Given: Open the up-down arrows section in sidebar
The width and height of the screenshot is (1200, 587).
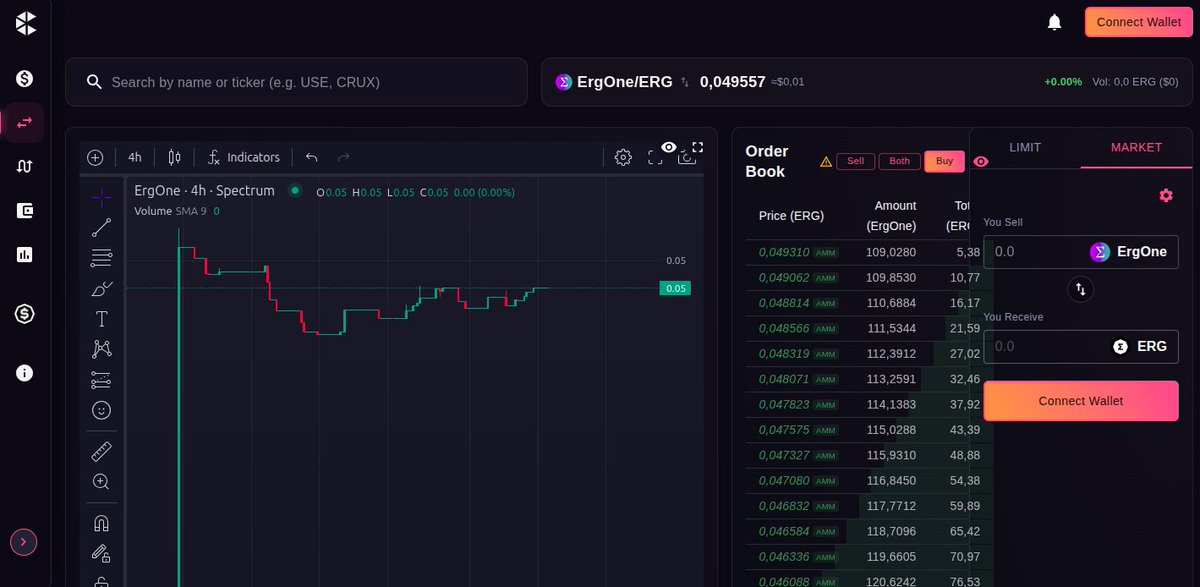Looking at the screenshot, I should click(25, 166).
